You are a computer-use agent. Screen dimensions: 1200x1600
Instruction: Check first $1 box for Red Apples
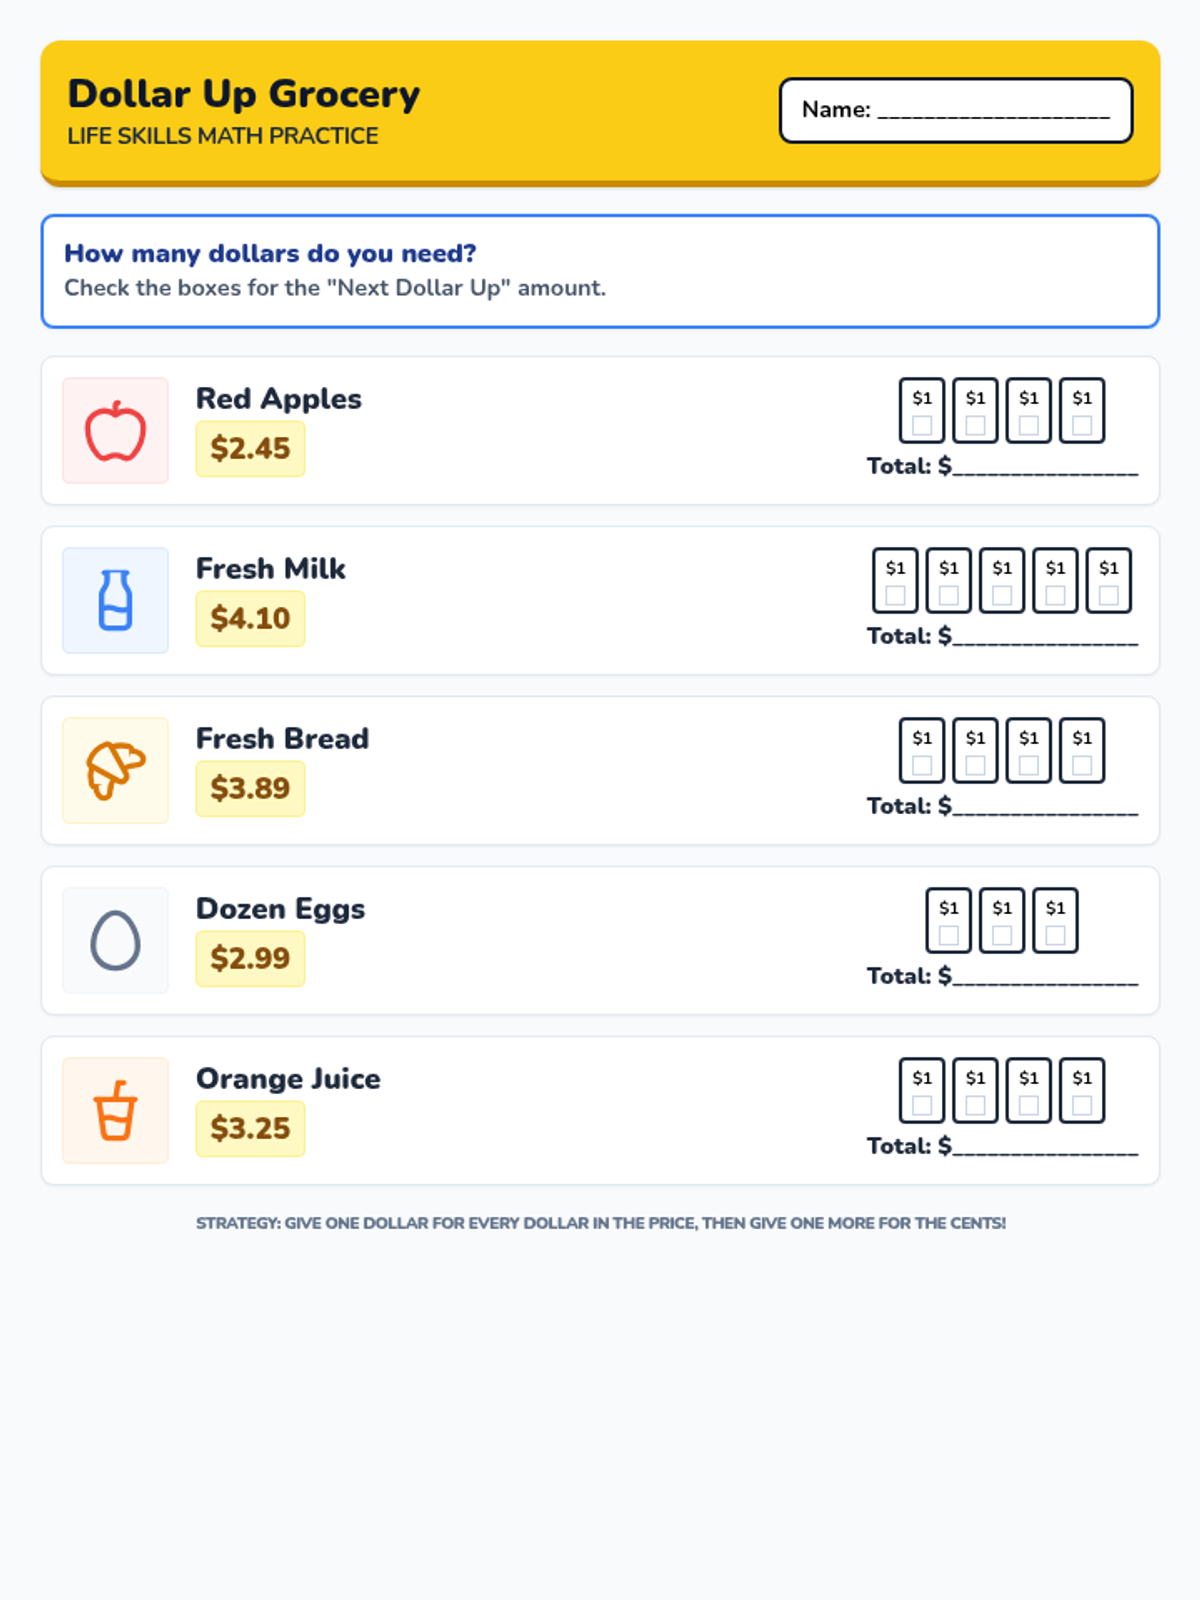coord(922,425)
